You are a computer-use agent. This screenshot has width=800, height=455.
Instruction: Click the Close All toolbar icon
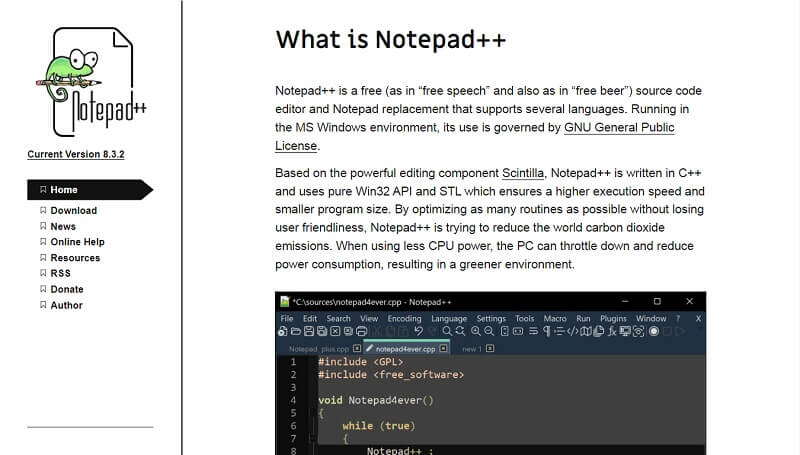tap(348, 332)
